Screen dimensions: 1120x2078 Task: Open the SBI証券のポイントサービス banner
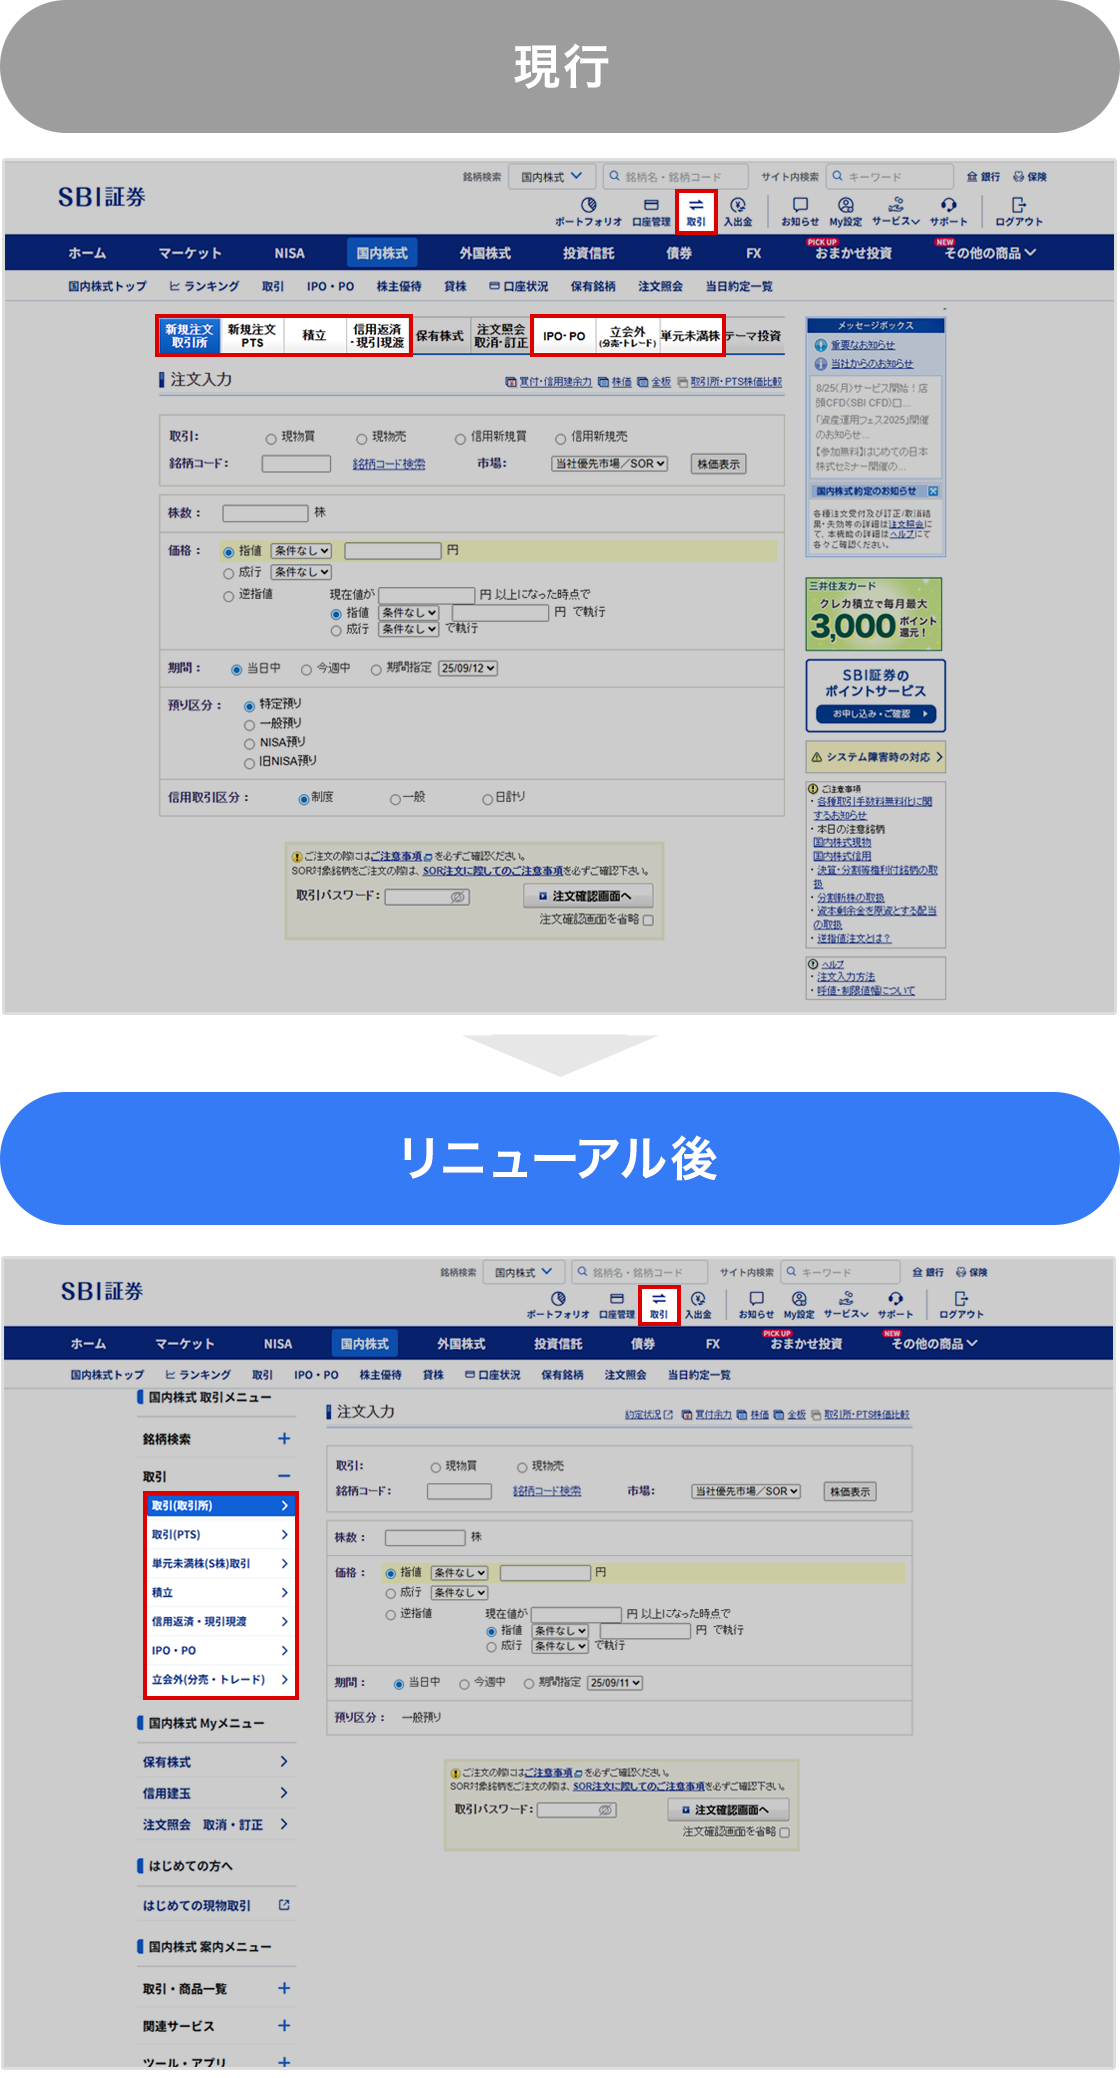[876, 695]
